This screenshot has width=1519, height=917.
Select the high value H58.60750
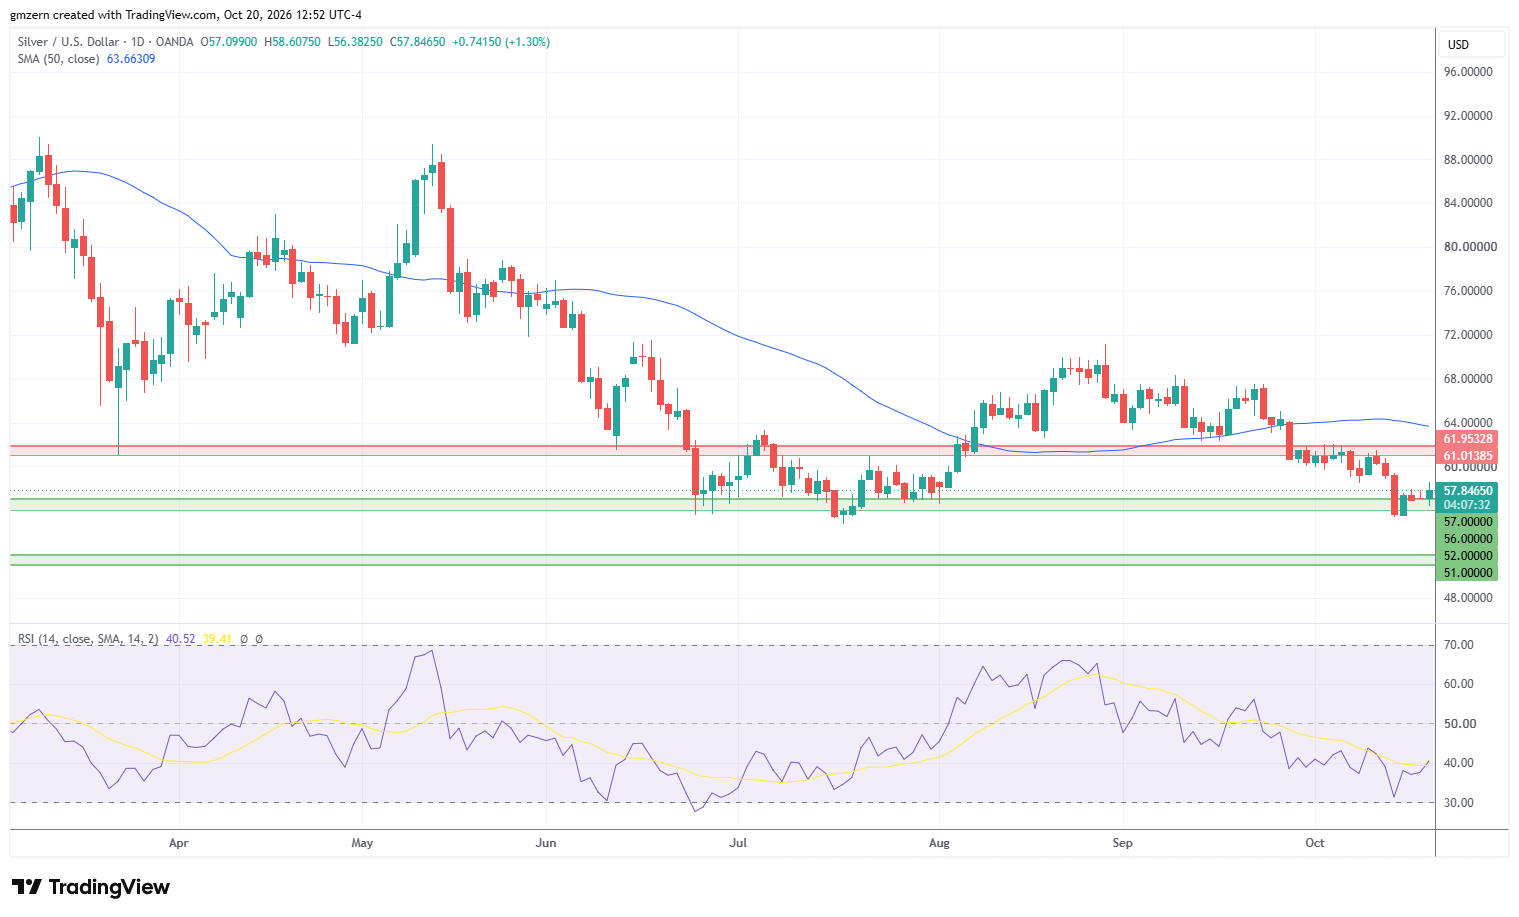pyautogui.click(x=292, y=42)
